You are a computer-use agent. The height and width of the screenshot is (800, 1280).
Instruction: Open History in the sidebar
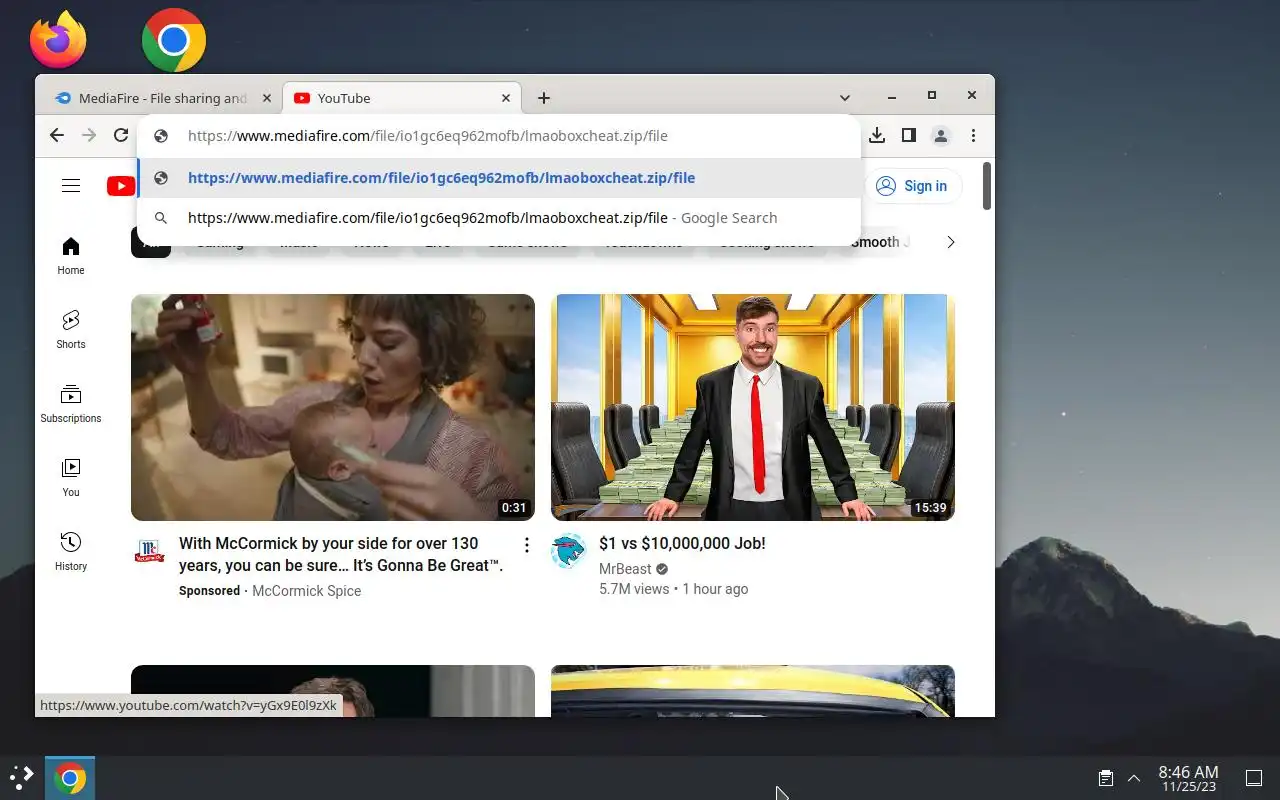(x=71, y=551)
